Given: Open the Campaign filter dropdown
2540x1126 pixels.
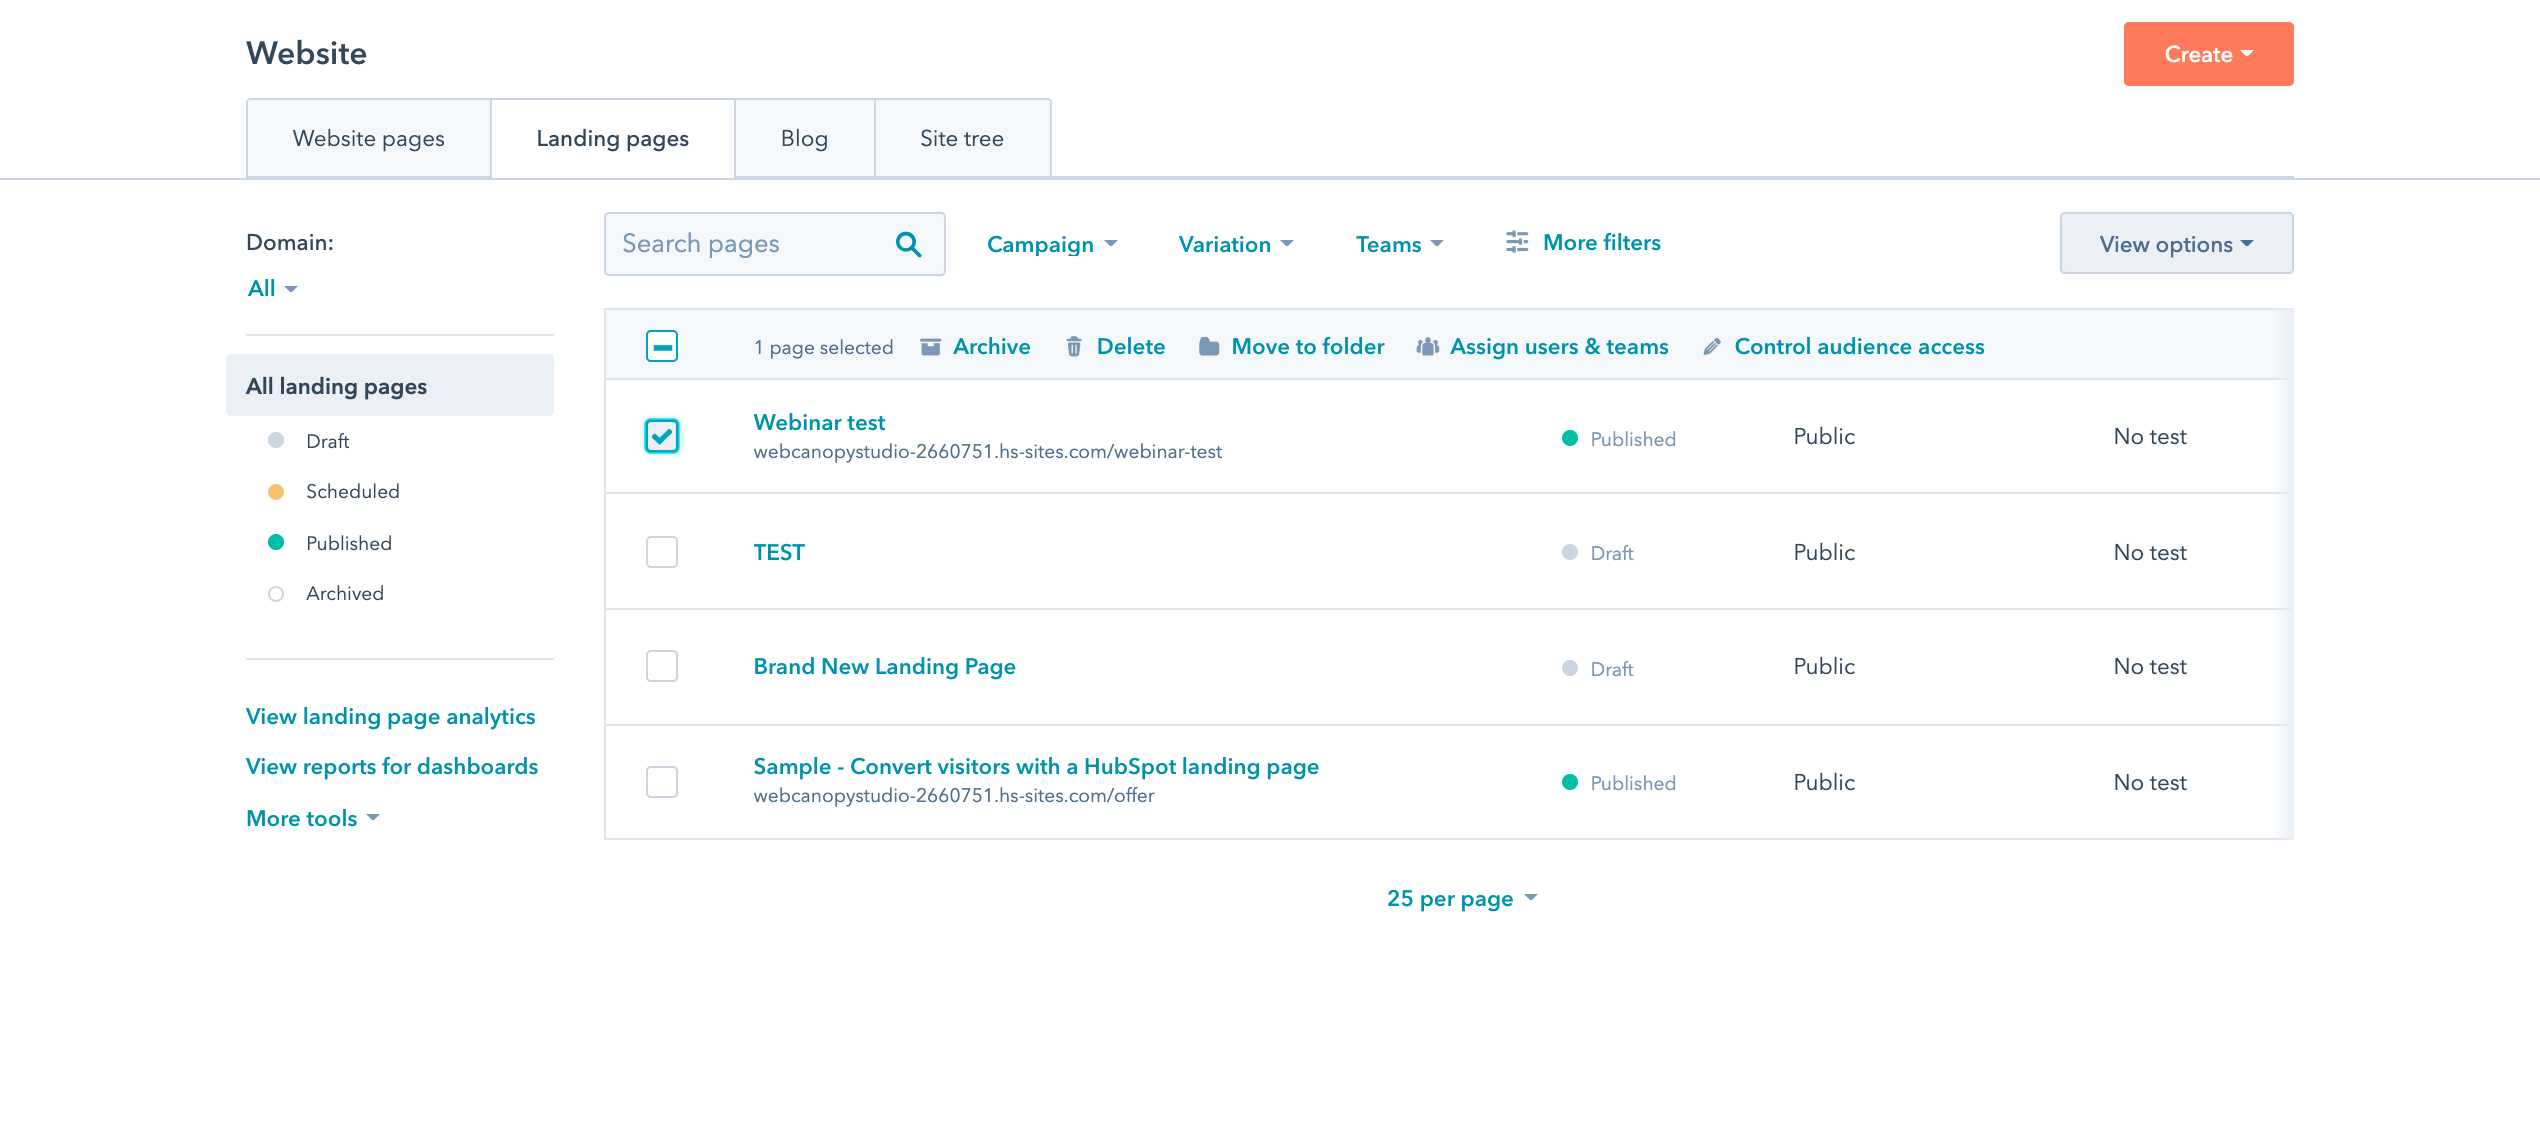Looking at the screenshot, I should point(1051,243).
